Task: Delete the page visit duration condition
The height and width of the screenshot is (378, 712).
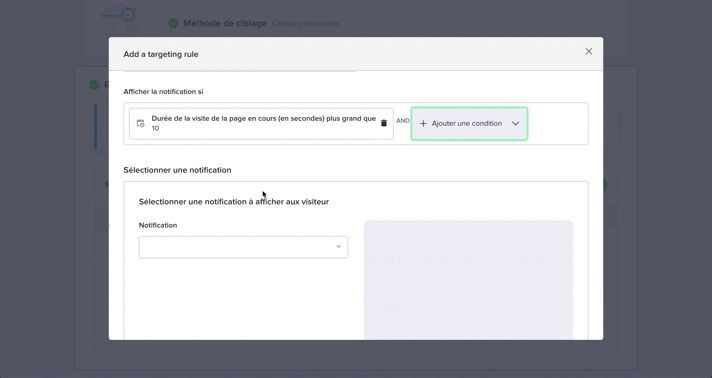Action: point(384,123)
